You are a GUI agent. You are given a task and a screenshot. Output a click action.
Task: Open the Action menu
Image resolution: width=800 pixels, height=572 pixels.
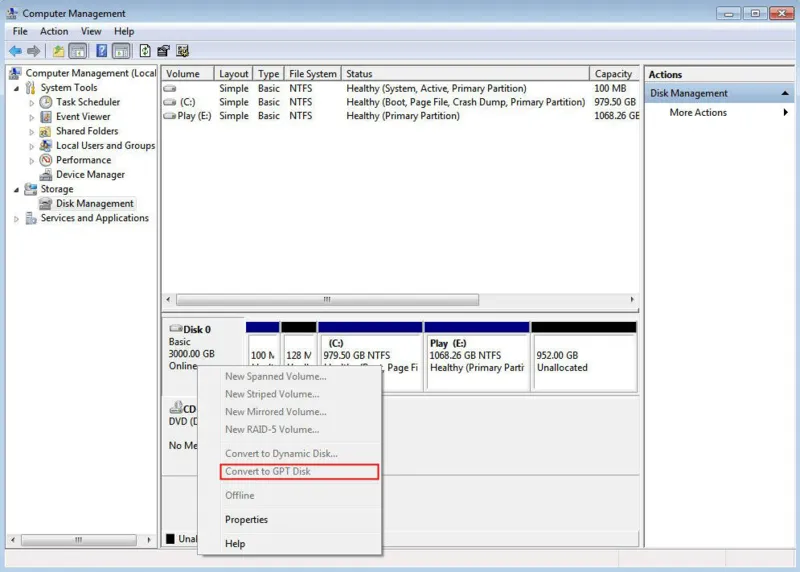[54, 31]
